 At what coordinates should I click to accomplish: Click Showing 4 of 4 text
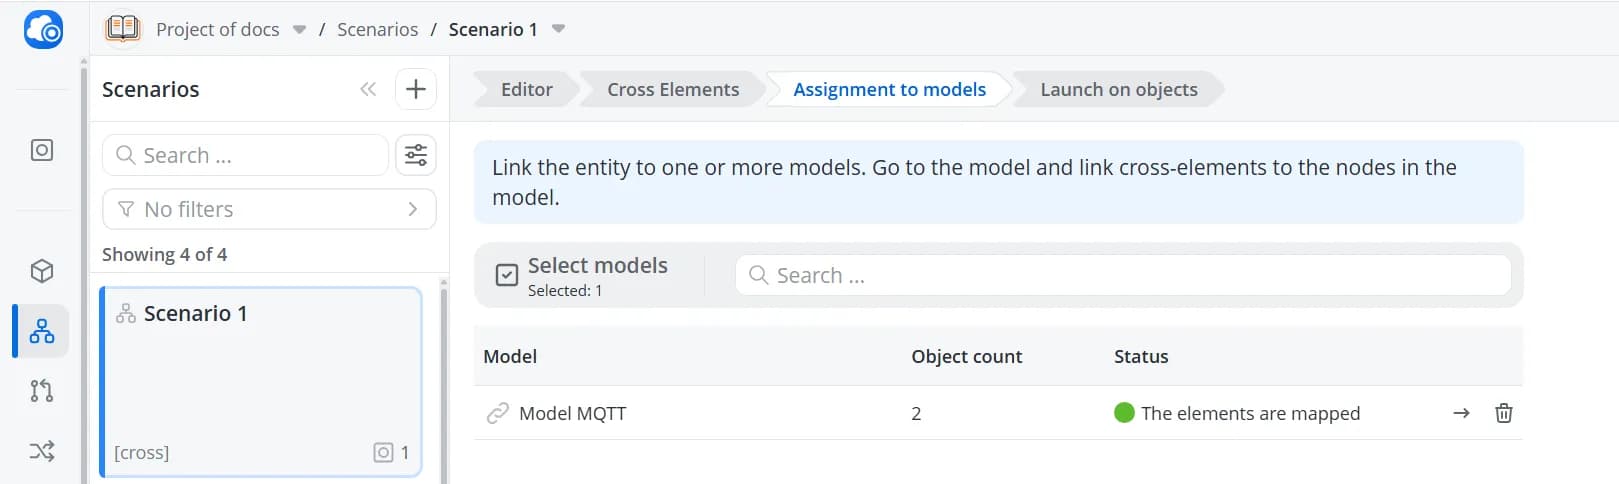(164, 254)
